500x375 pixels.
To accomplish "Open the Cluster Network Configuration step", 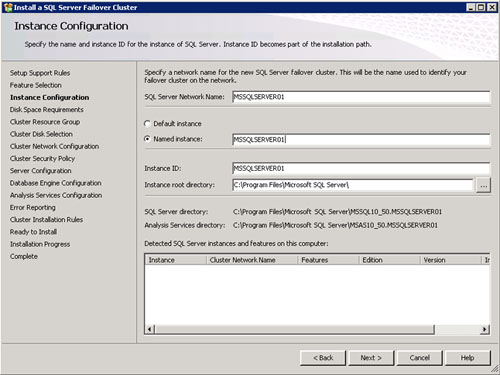I will [55, 146].
